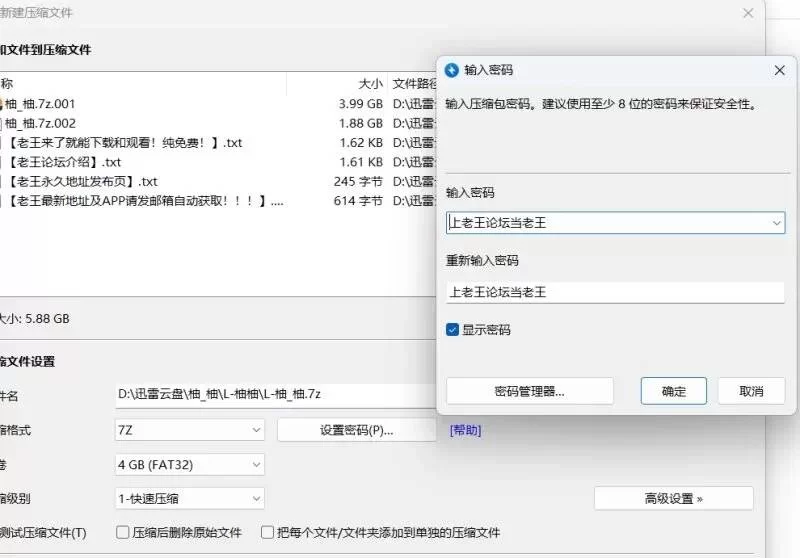Check 把每个文件/文件夹添加到单独的压缩文件 option

267,532
